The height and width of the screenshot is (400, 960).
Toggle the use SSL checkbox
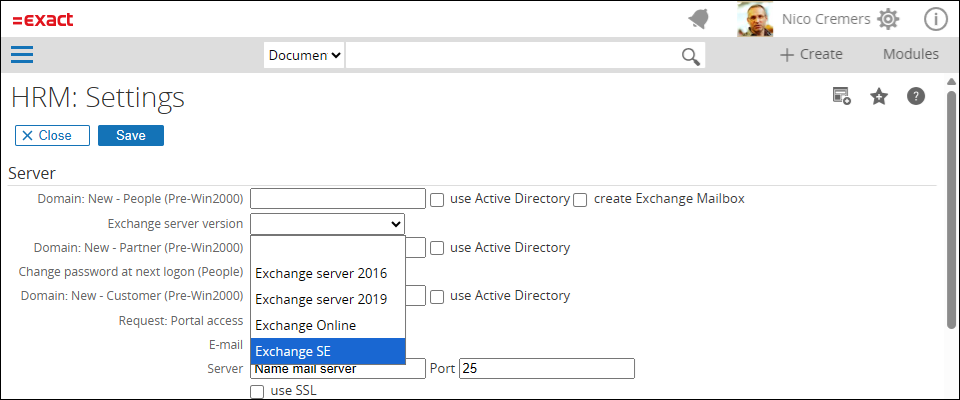pyautogui.click(x=258, y=390)
